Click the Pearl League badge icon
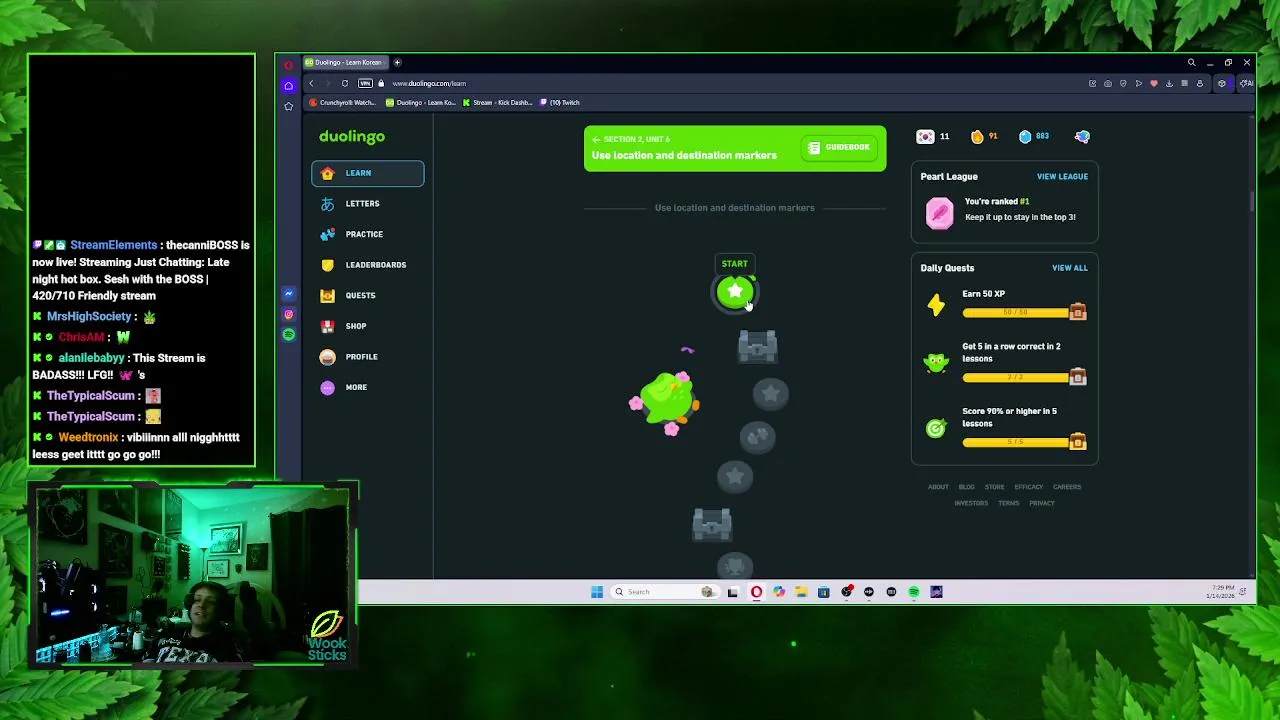The width and height of the screenshot is (1280, 720). (939, 213)
